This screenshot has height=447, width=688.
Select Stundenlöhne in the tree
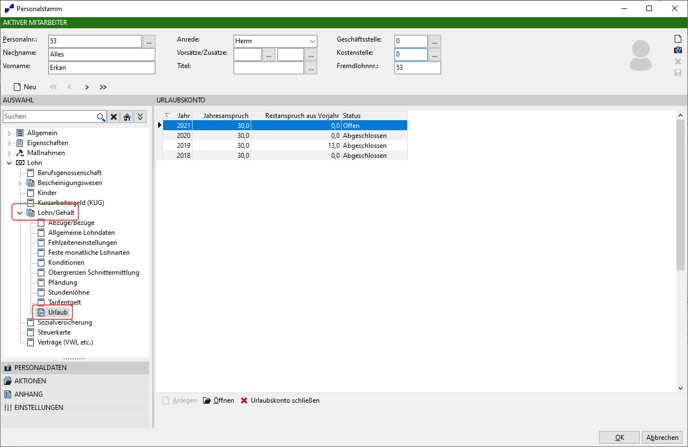[x=68, y=292]
